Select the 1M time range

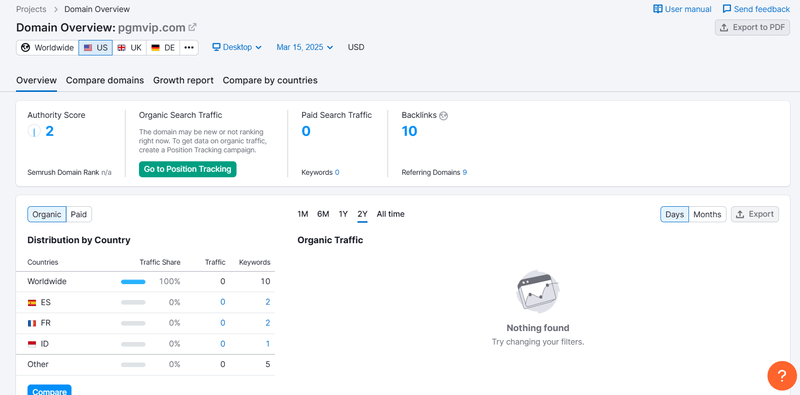tap(303, 214)
